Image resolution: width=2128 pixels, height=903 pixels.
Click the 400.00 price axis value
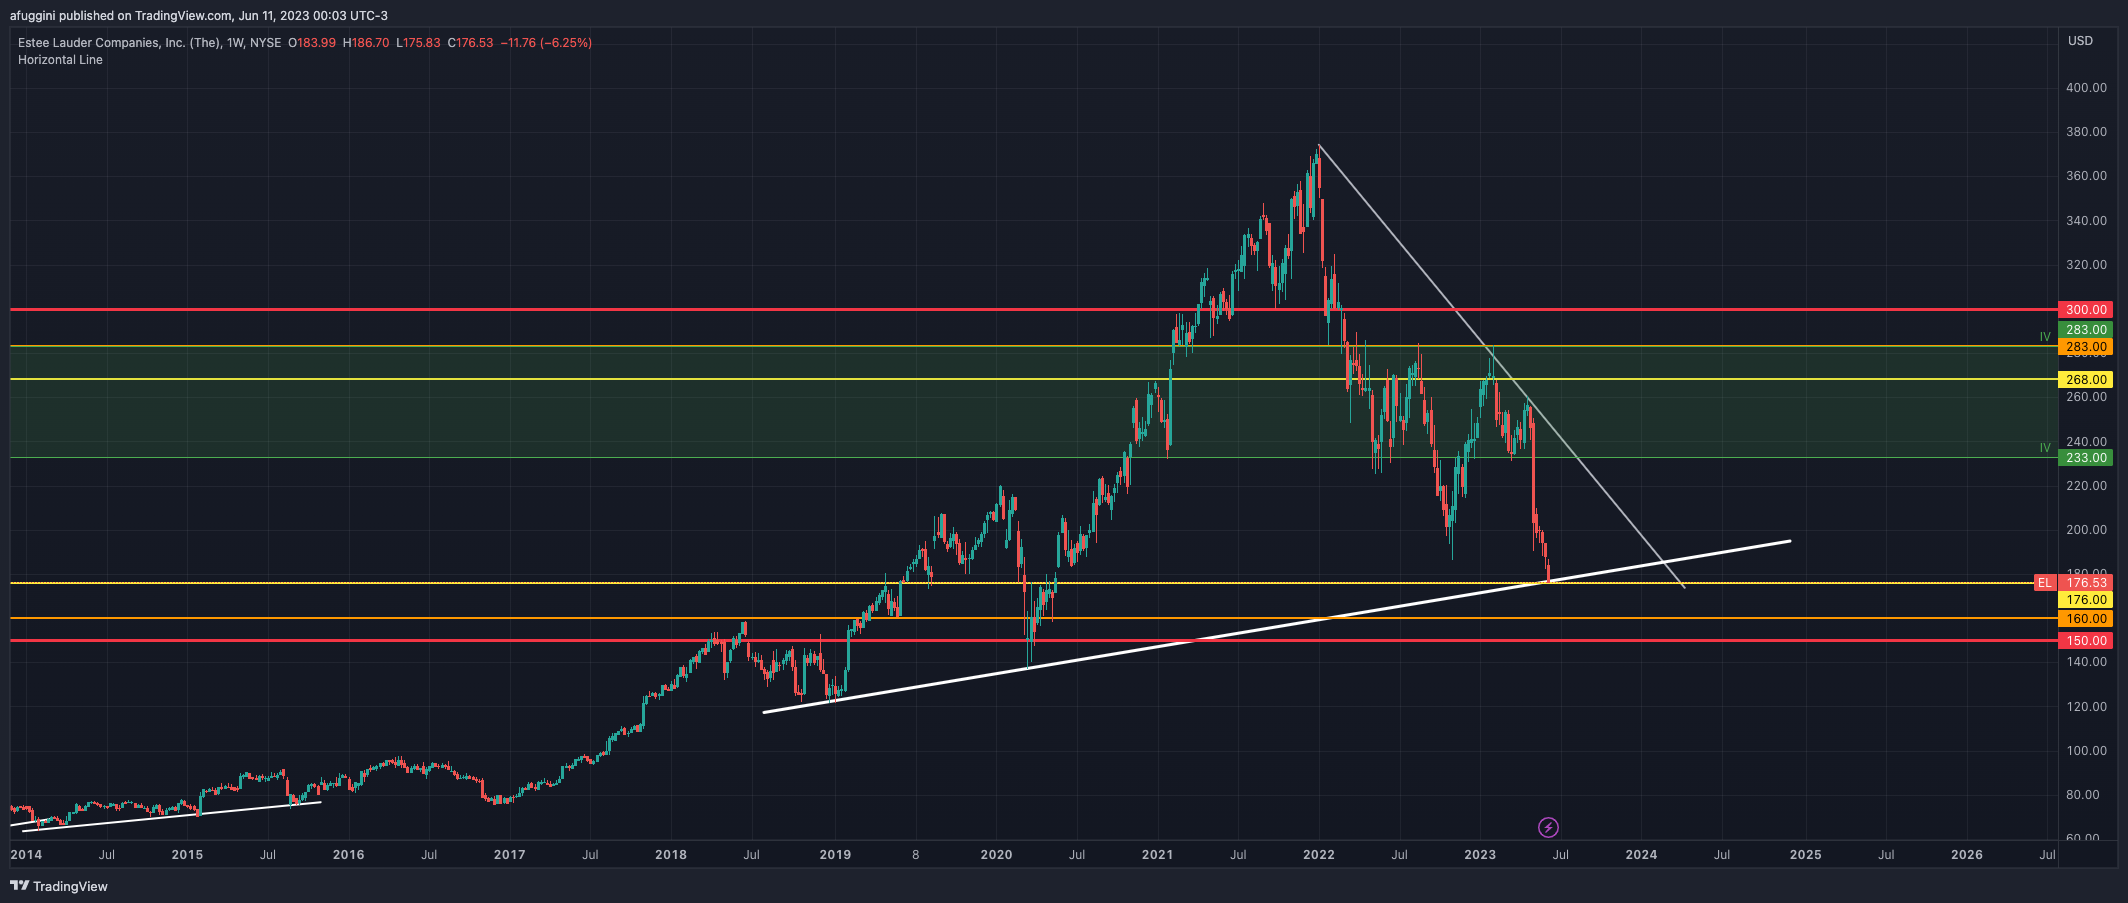coord(2086,88)
